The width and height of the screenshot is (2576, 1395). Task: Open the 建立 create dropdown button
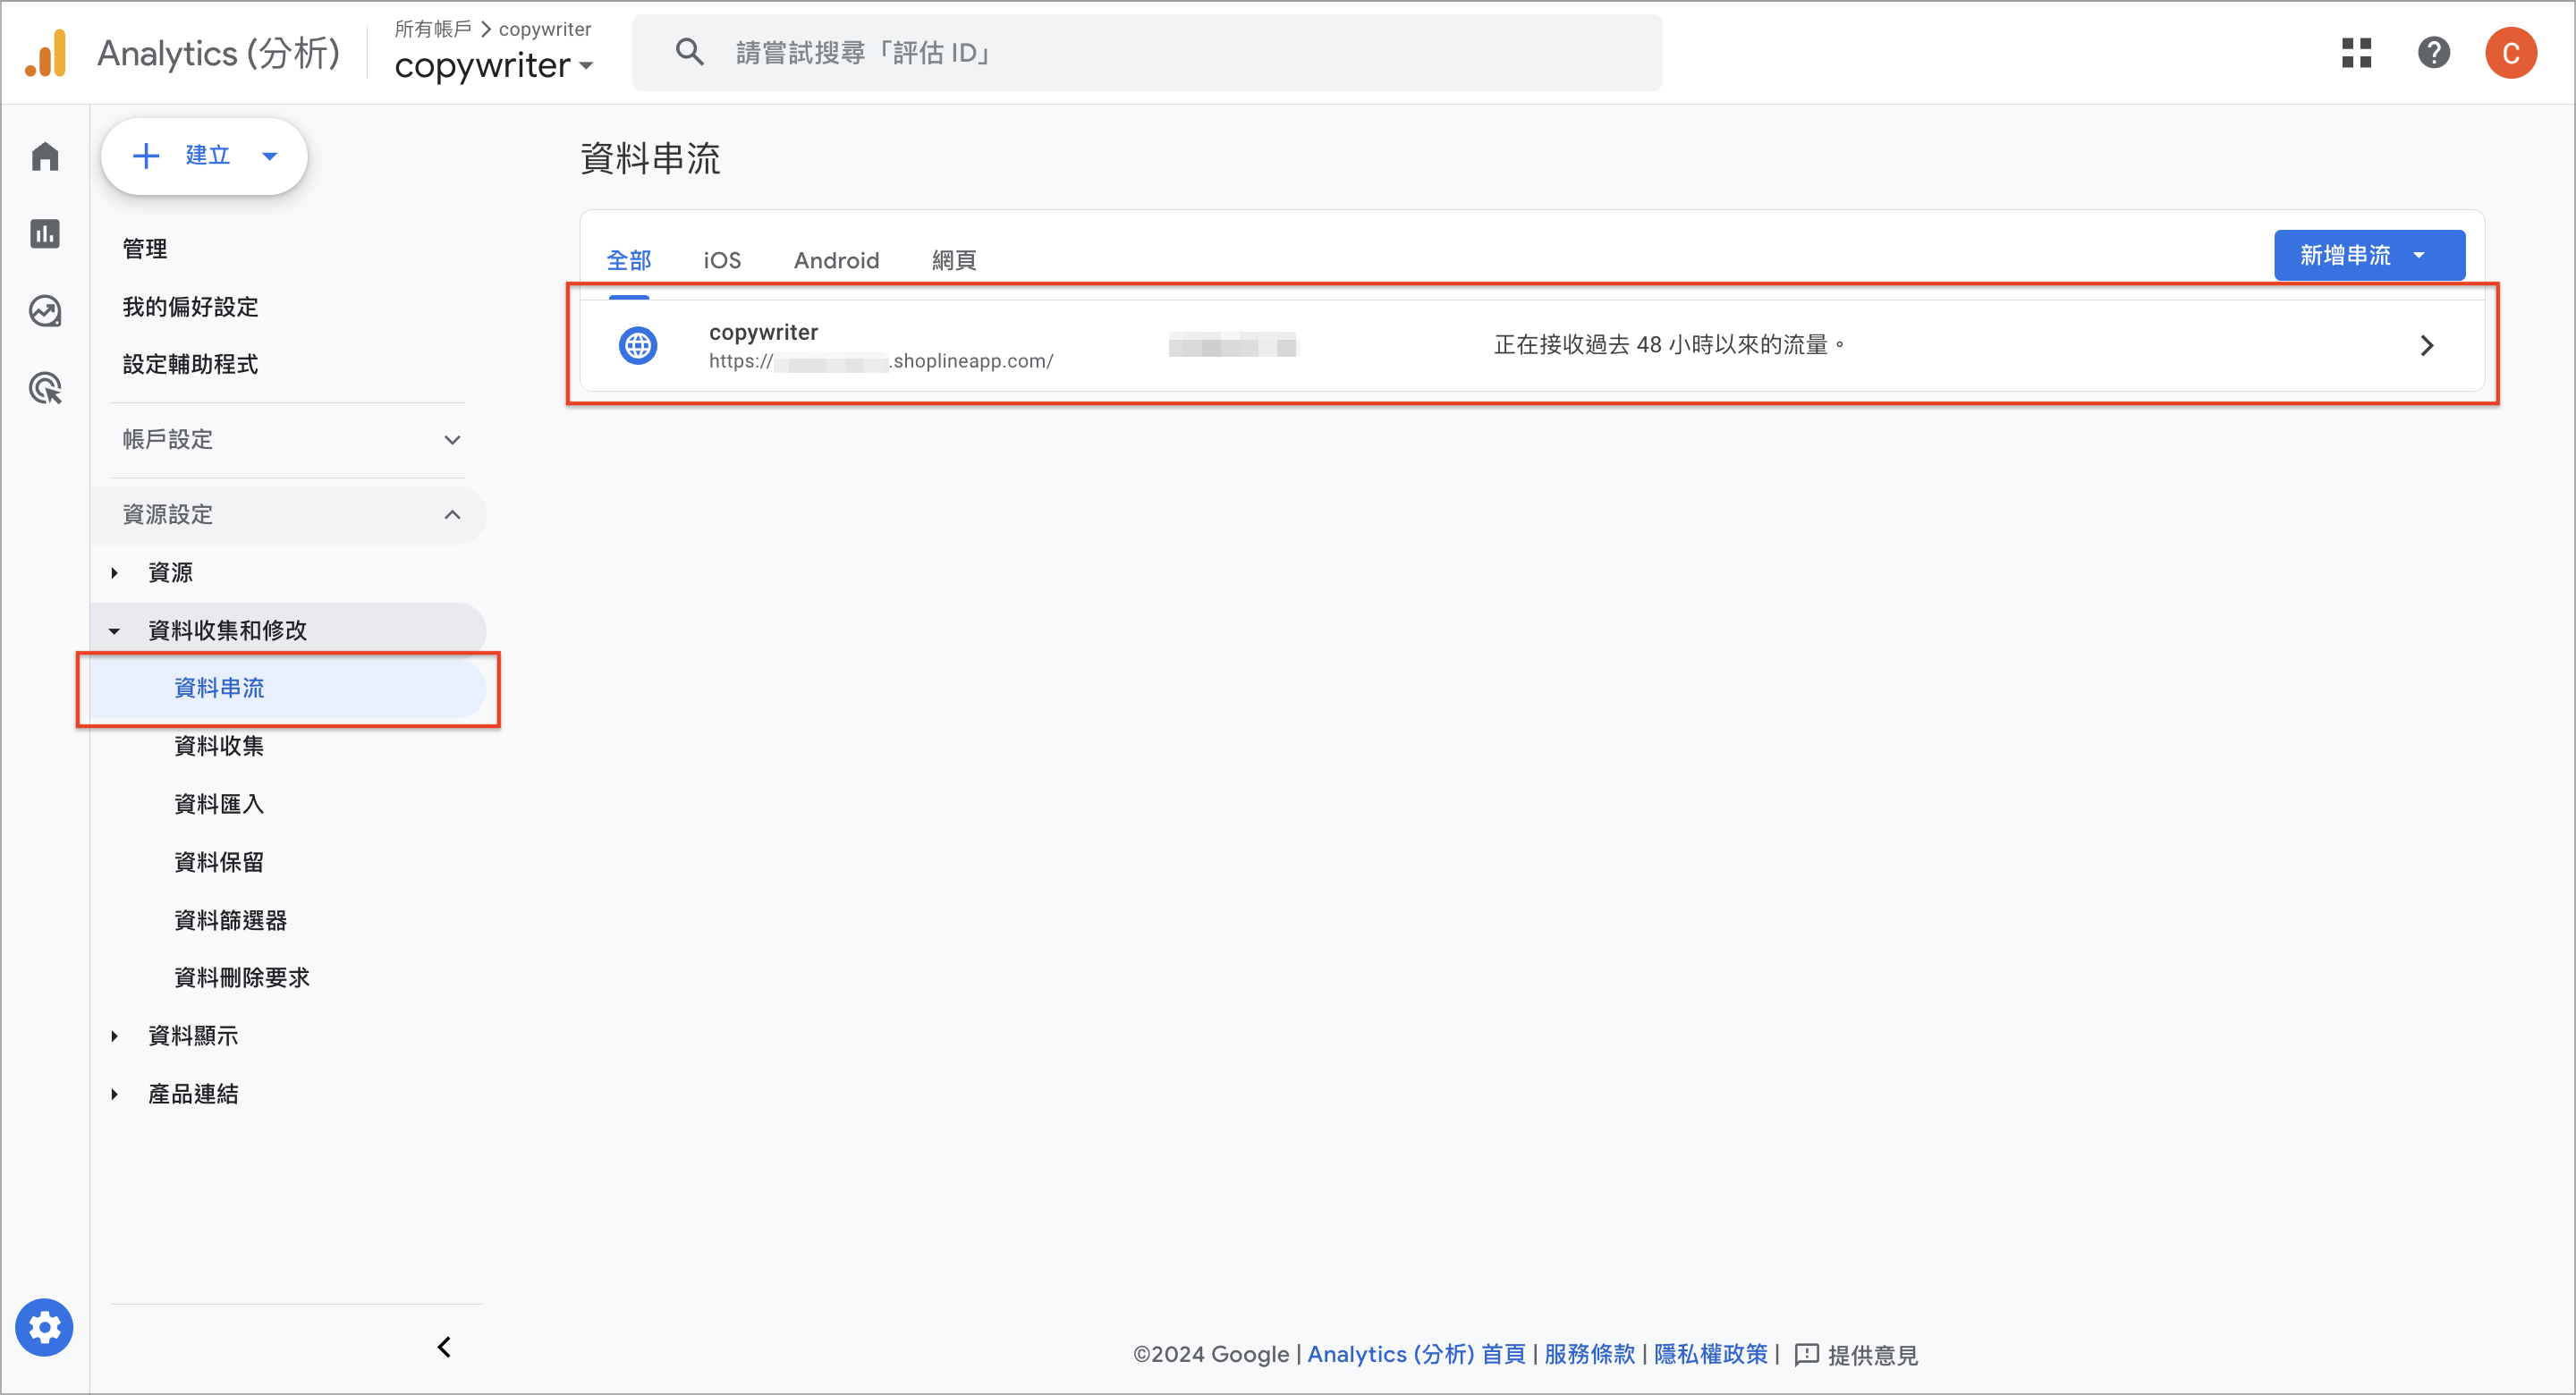[x=204, y=156]
